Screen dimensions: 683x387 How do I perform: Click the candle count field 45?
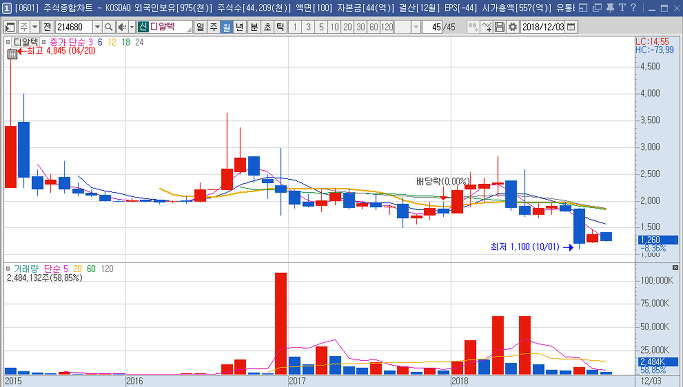[433, 27]
